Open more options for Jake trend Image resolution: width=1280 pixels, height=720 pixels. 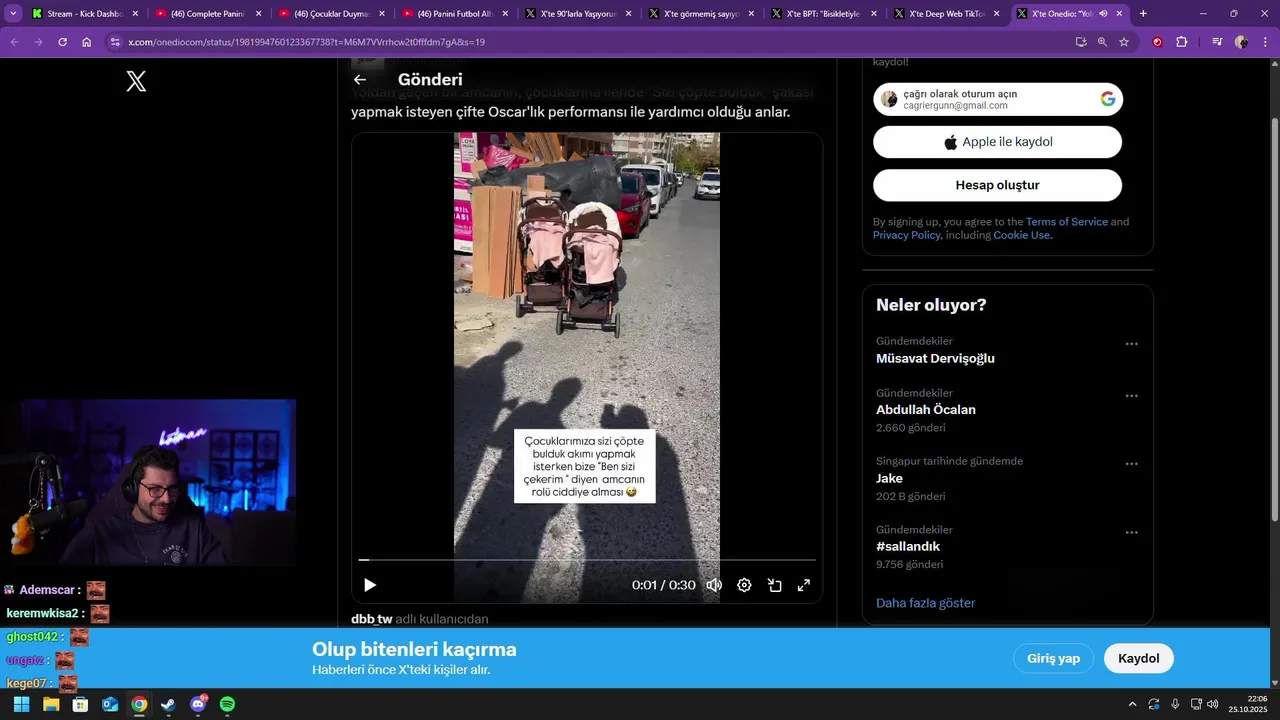(x=1131, y=464)
